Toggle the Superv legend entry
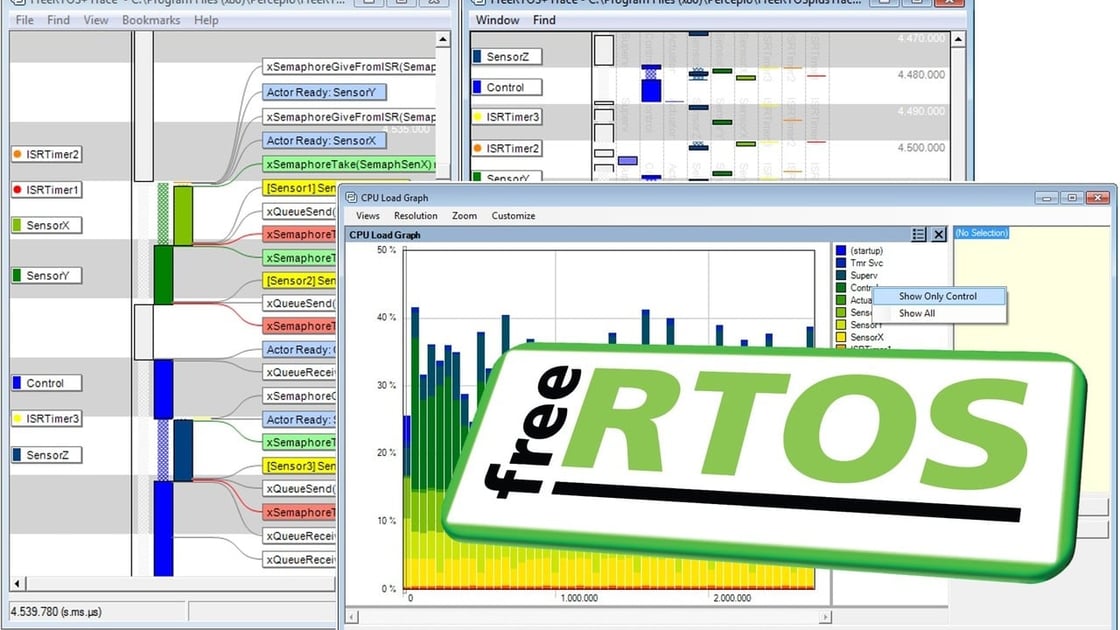The height and width of the screenshot is (630, 1120). pyautogui.click(x=862, y=275)
